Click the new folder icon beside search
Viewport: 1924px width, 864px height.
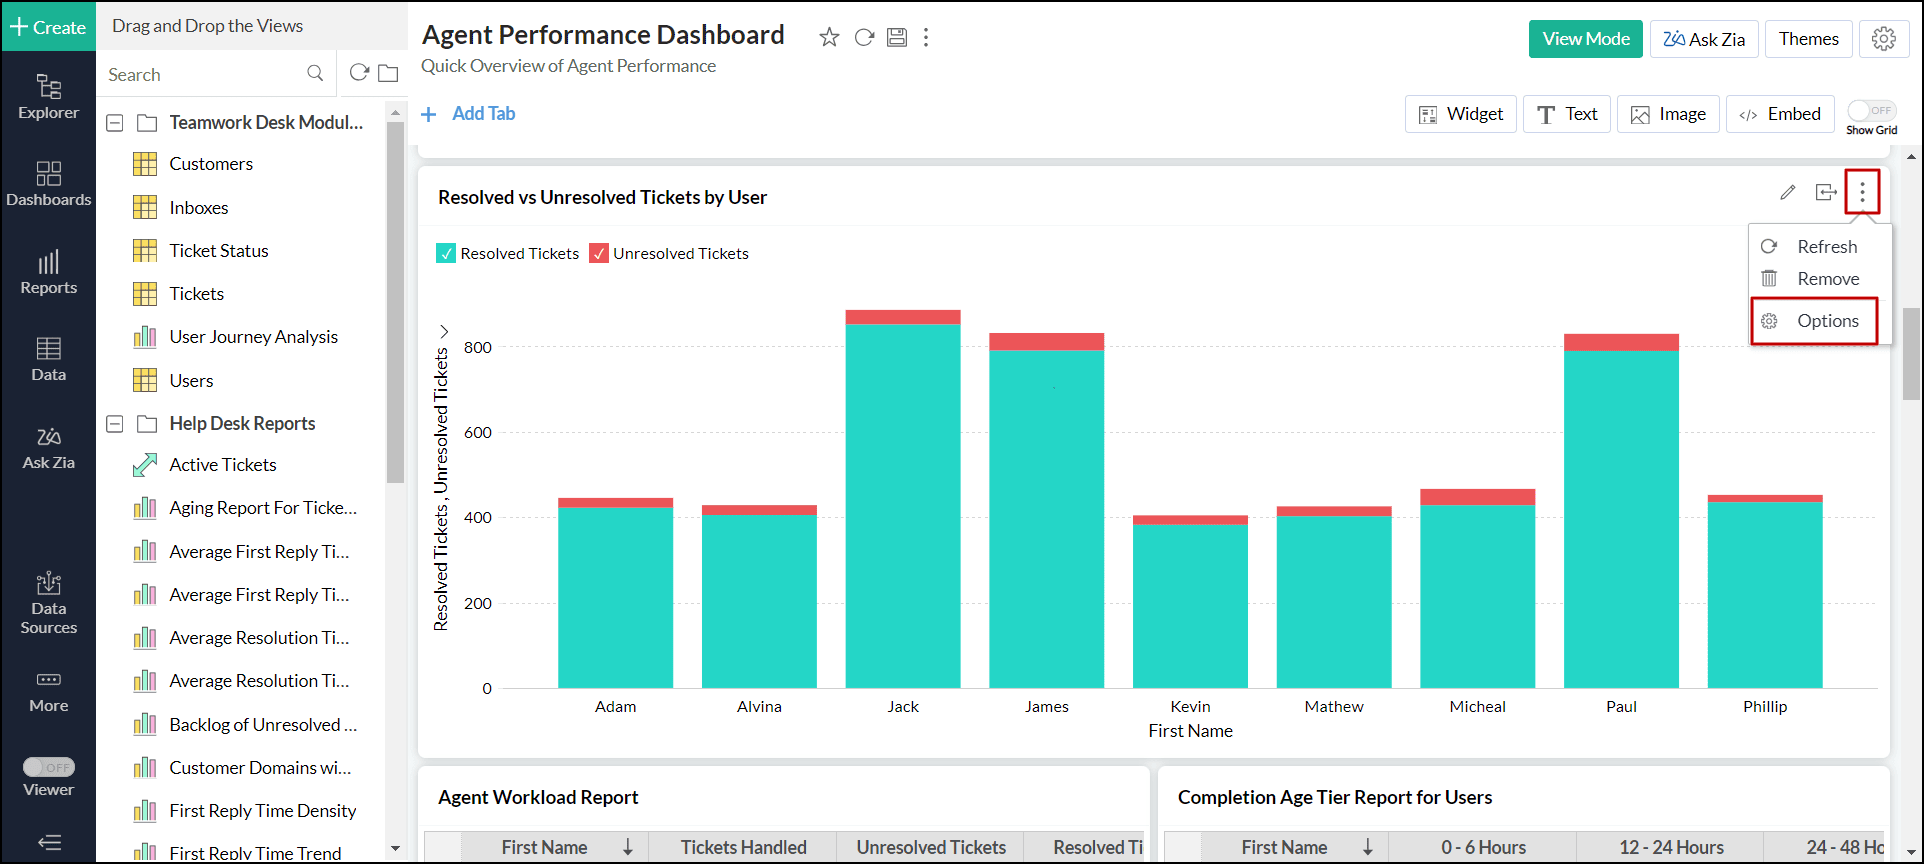(388, 74)
